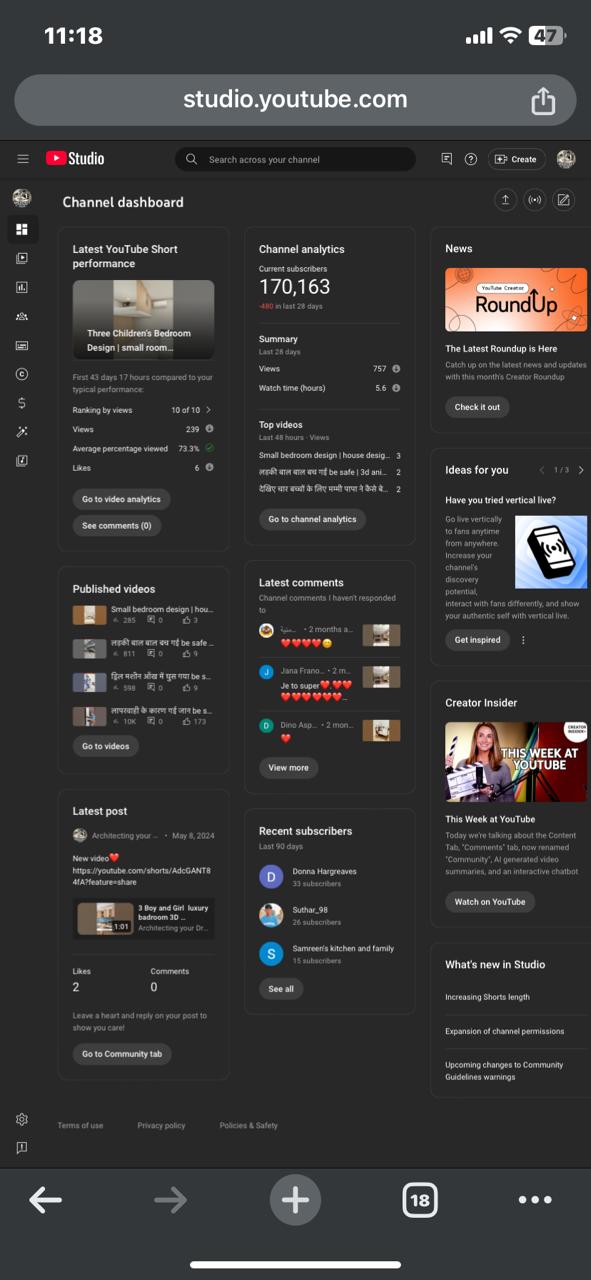Image resolution: width=591 pixels, height=1280 pixels.
Task: Go to next idea with right chevron
Action: pos(581,470)
